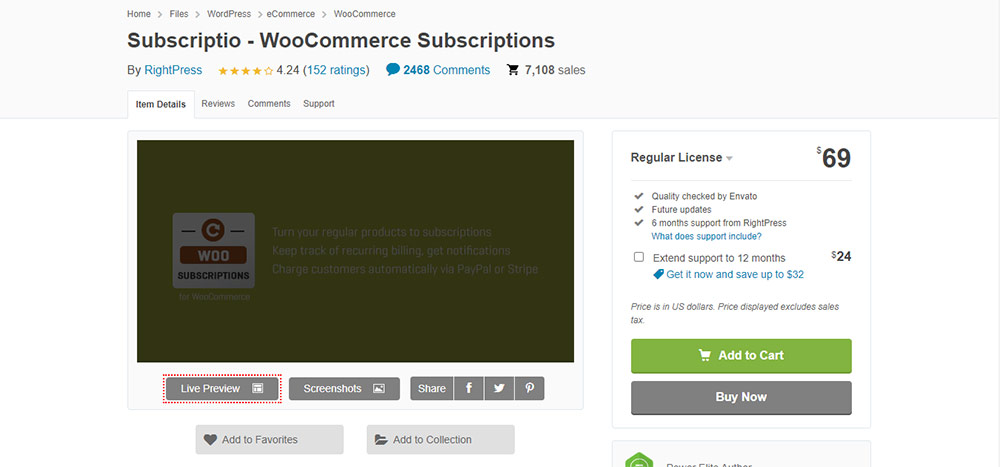Image resolution: width=1000 pixels, height=467 pixels.
Task: Open the Live Preview button
Action: tap(222, 388)
